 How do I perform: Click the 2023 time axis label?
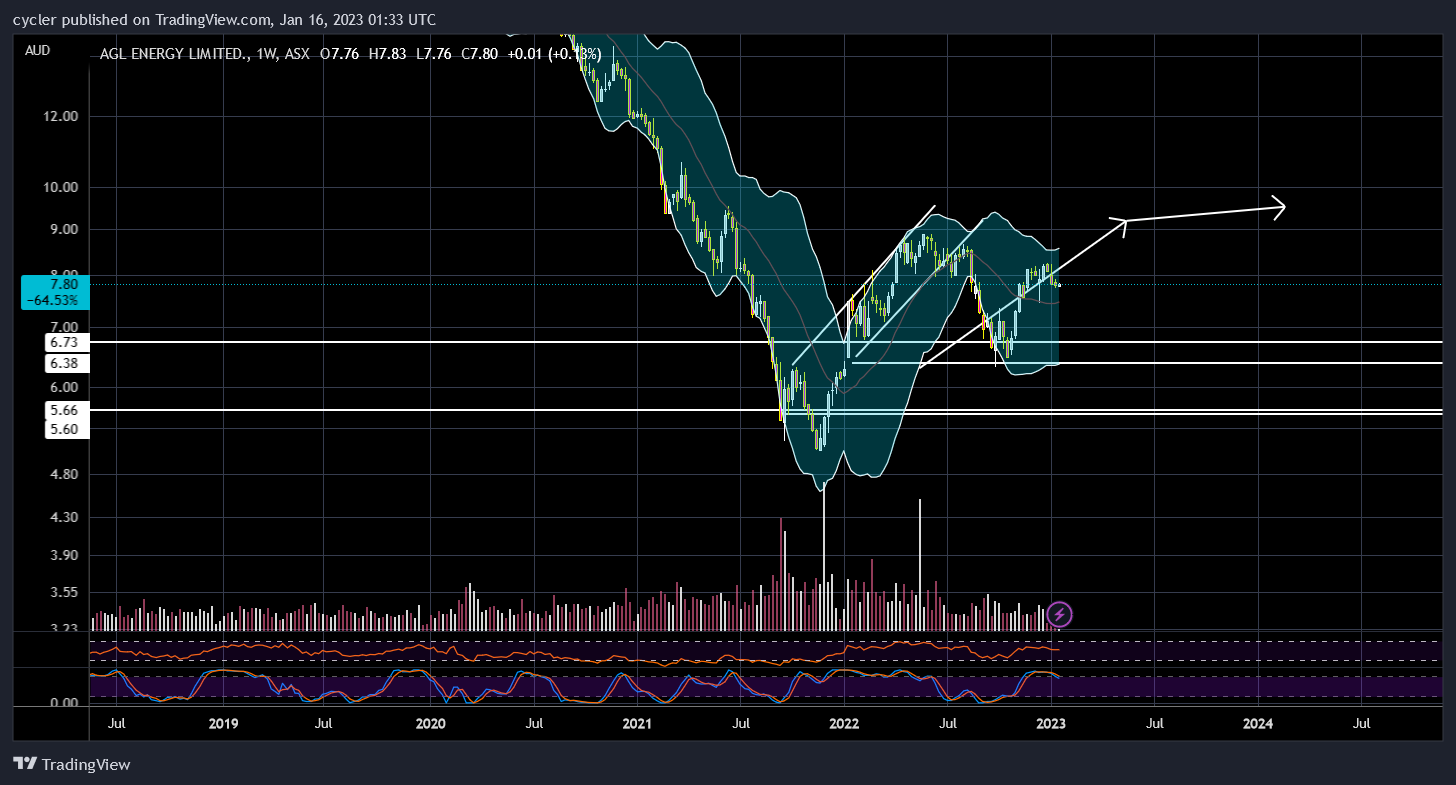tap(1051, 722)
